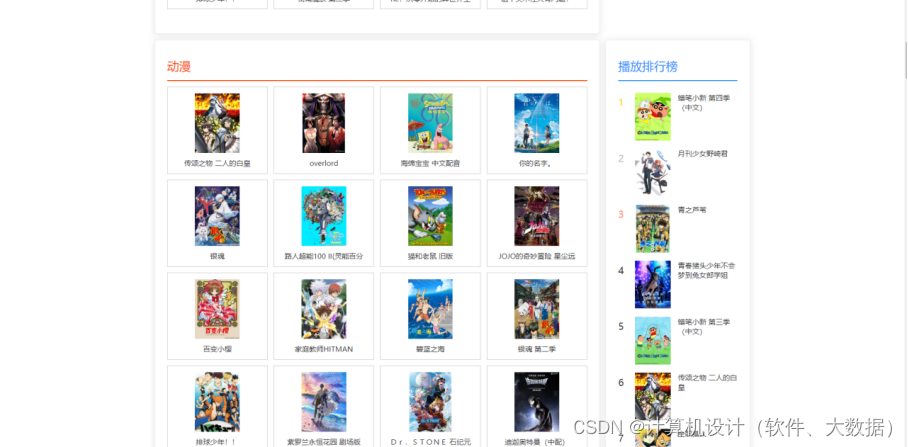Click the 你的名字。 title text

[537, 163]
